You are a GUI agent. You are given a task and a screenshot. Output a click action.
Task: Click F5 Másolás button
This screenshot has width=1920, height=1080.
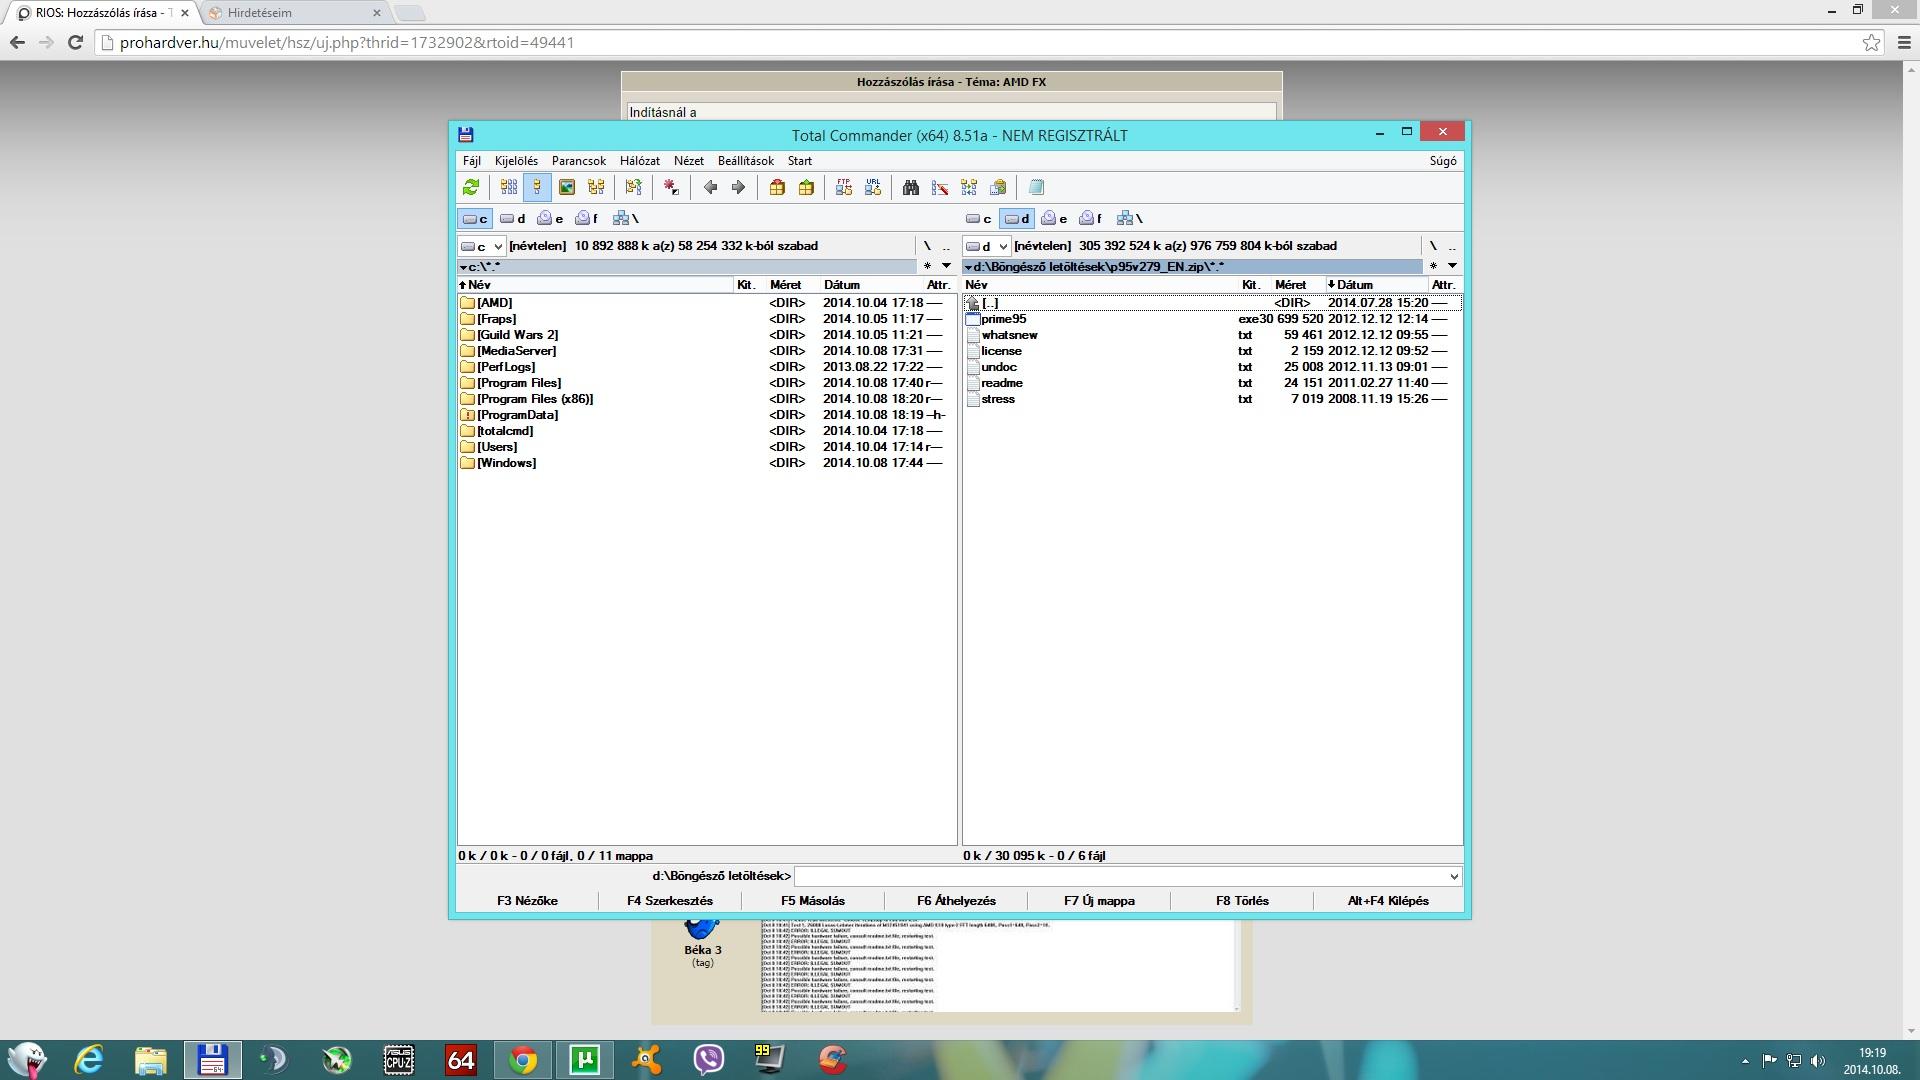coord(813,901)
